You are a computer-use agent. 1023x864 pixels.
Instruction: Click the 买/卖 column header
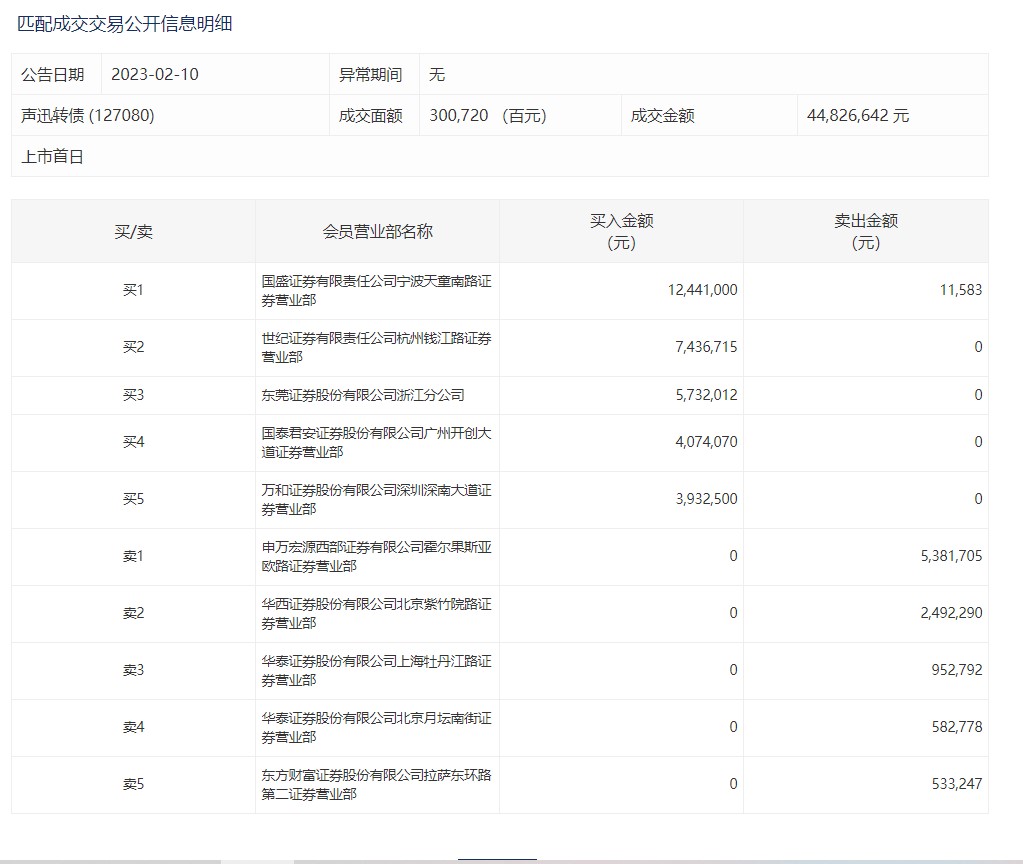pos(133,231)
